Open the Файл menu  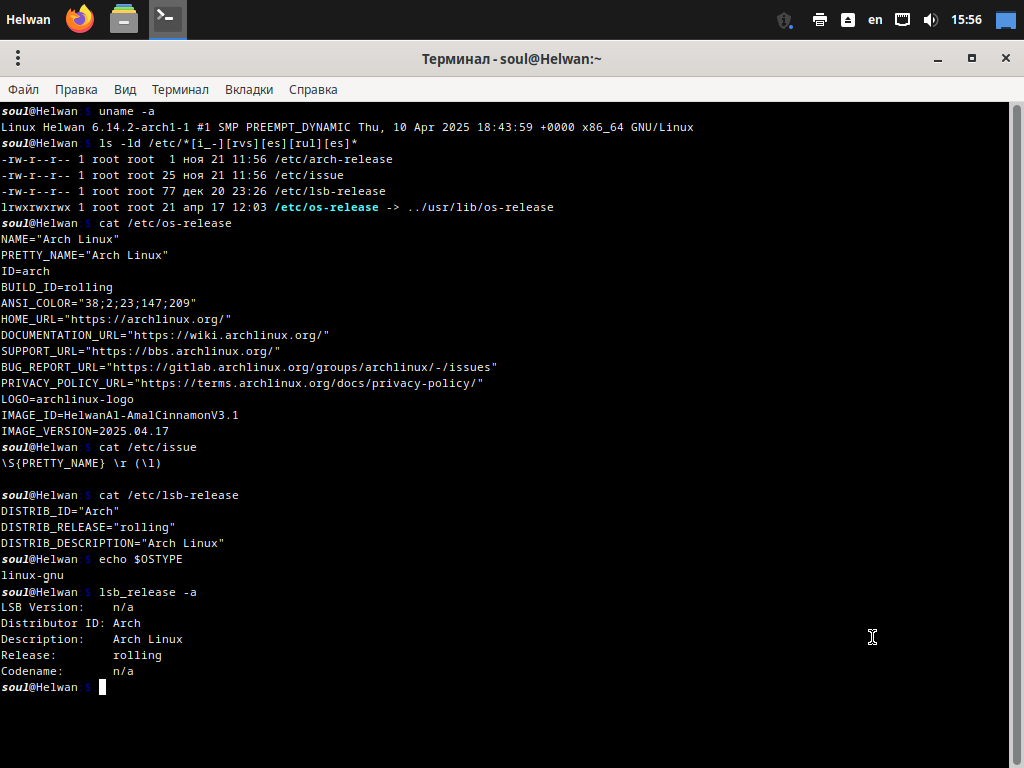(x=24, y=89)
